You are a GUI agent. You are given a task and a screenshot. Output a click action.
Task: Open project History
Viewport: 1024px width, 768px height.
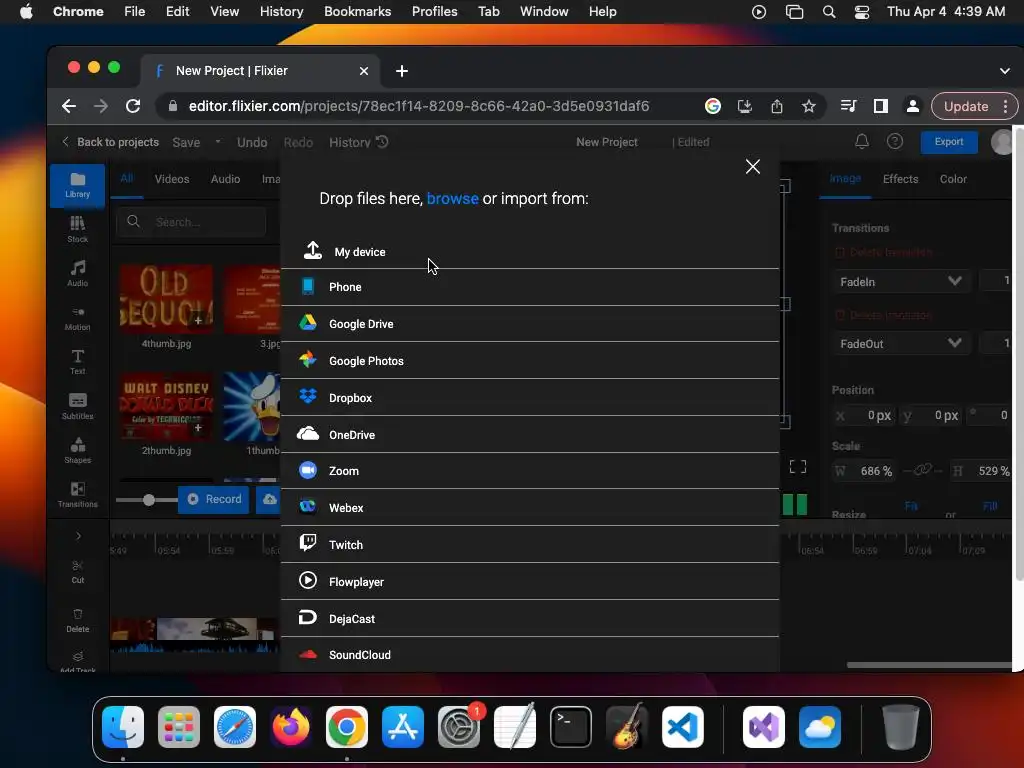tap(359, 142)
